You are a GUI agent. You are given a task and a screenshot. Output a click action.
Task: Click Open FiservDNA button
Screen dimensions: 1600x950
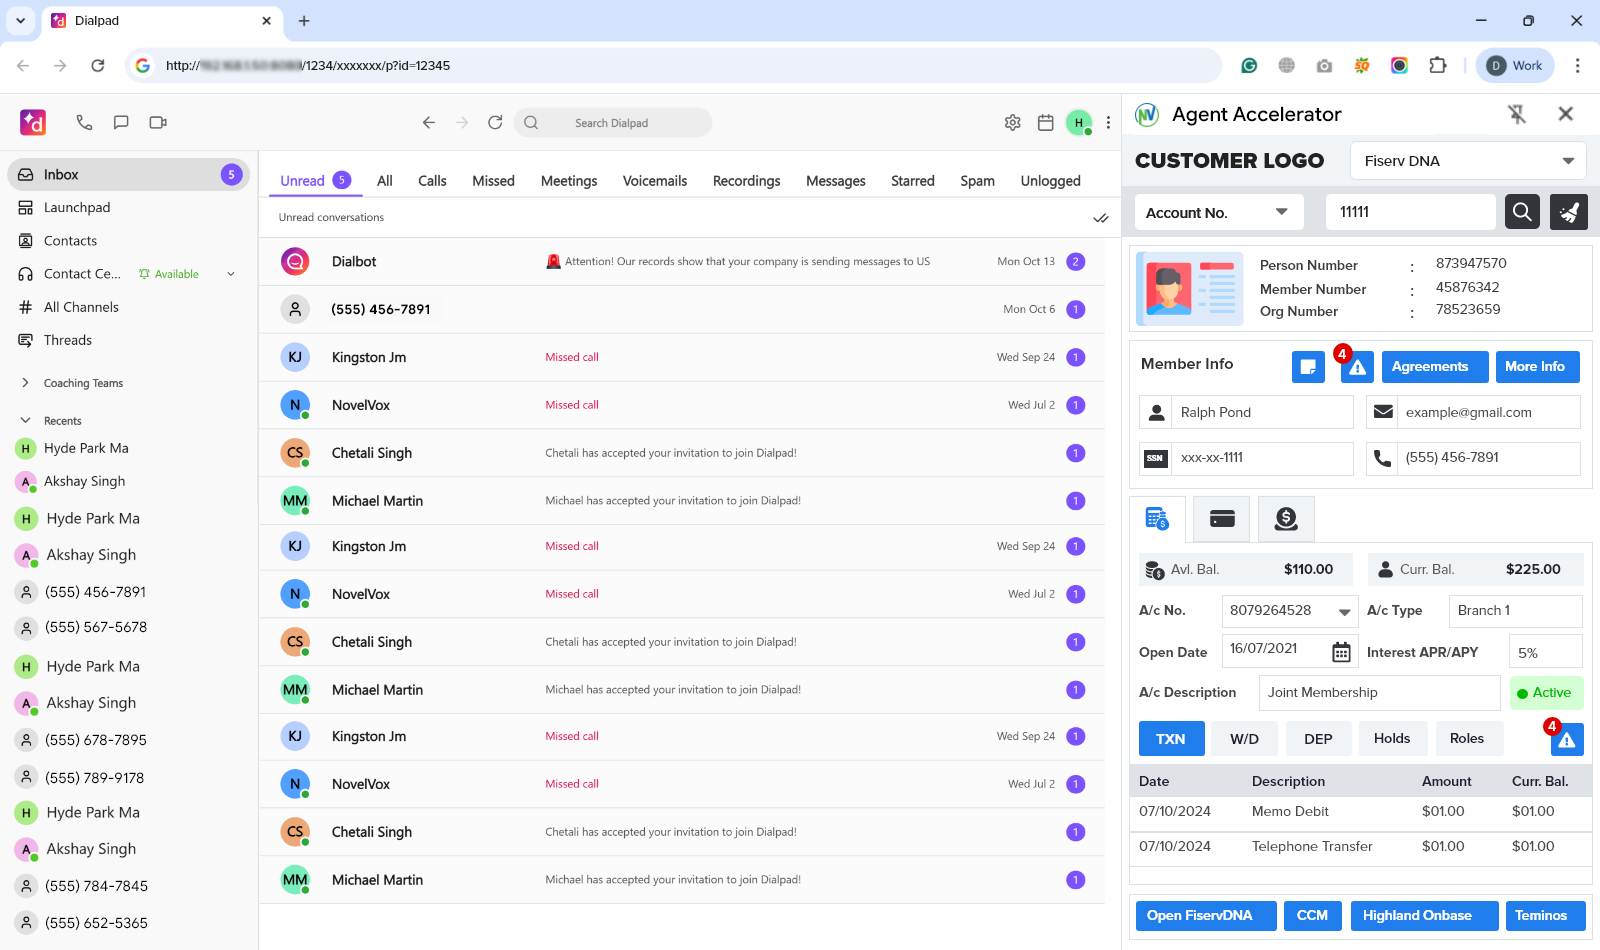(x=1206, y=916)
